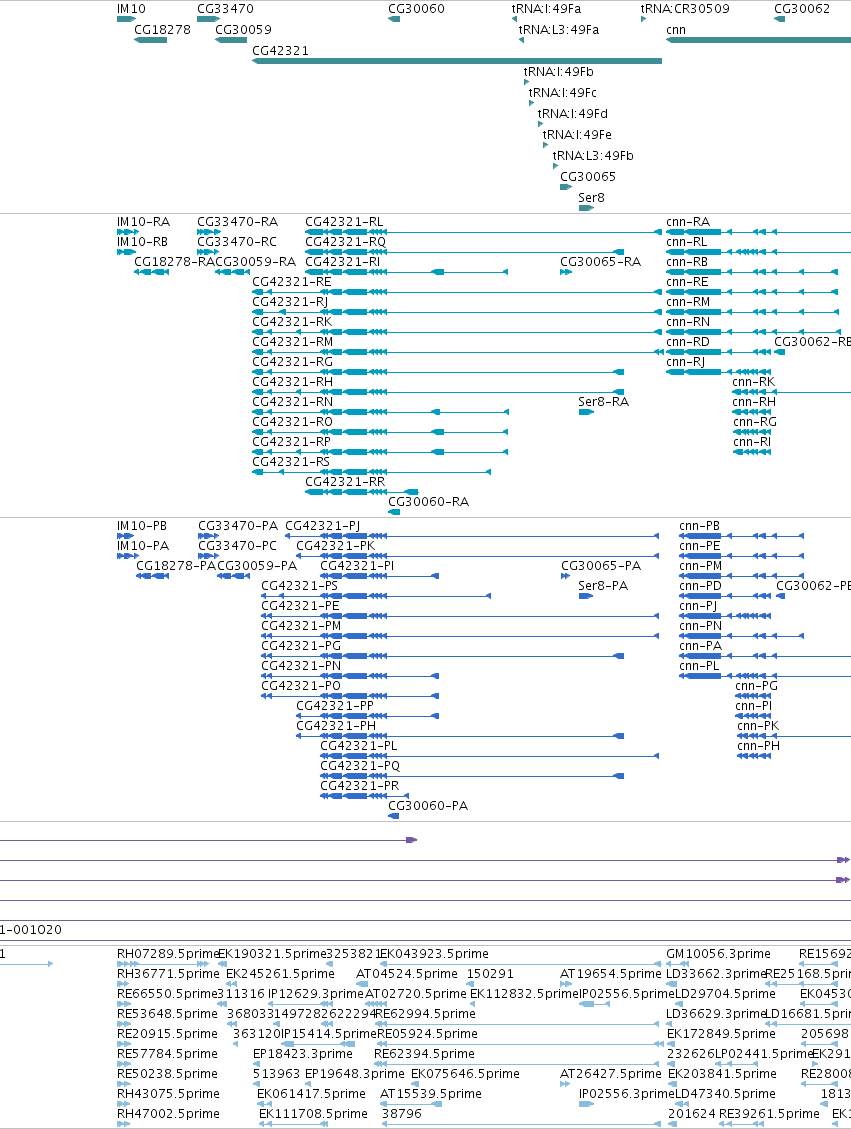
Task: Select the CG42321-RQ transcript label
Action: tap(346, 242)
